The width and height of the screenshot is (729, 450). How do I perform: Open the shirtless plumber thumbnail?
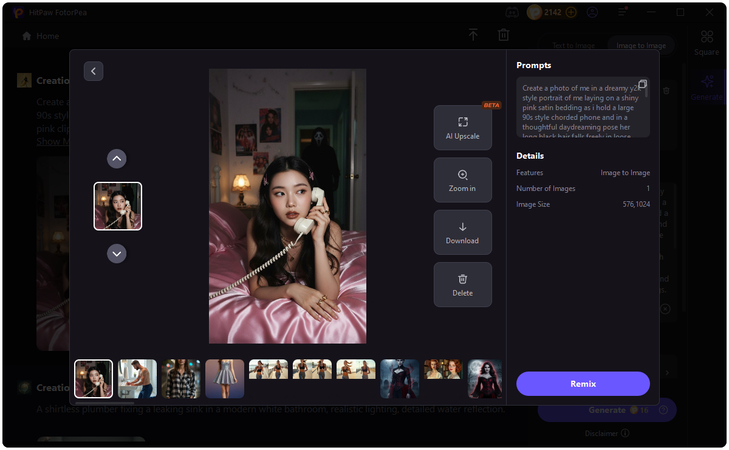pyautogui.click(x=138, y=379)
